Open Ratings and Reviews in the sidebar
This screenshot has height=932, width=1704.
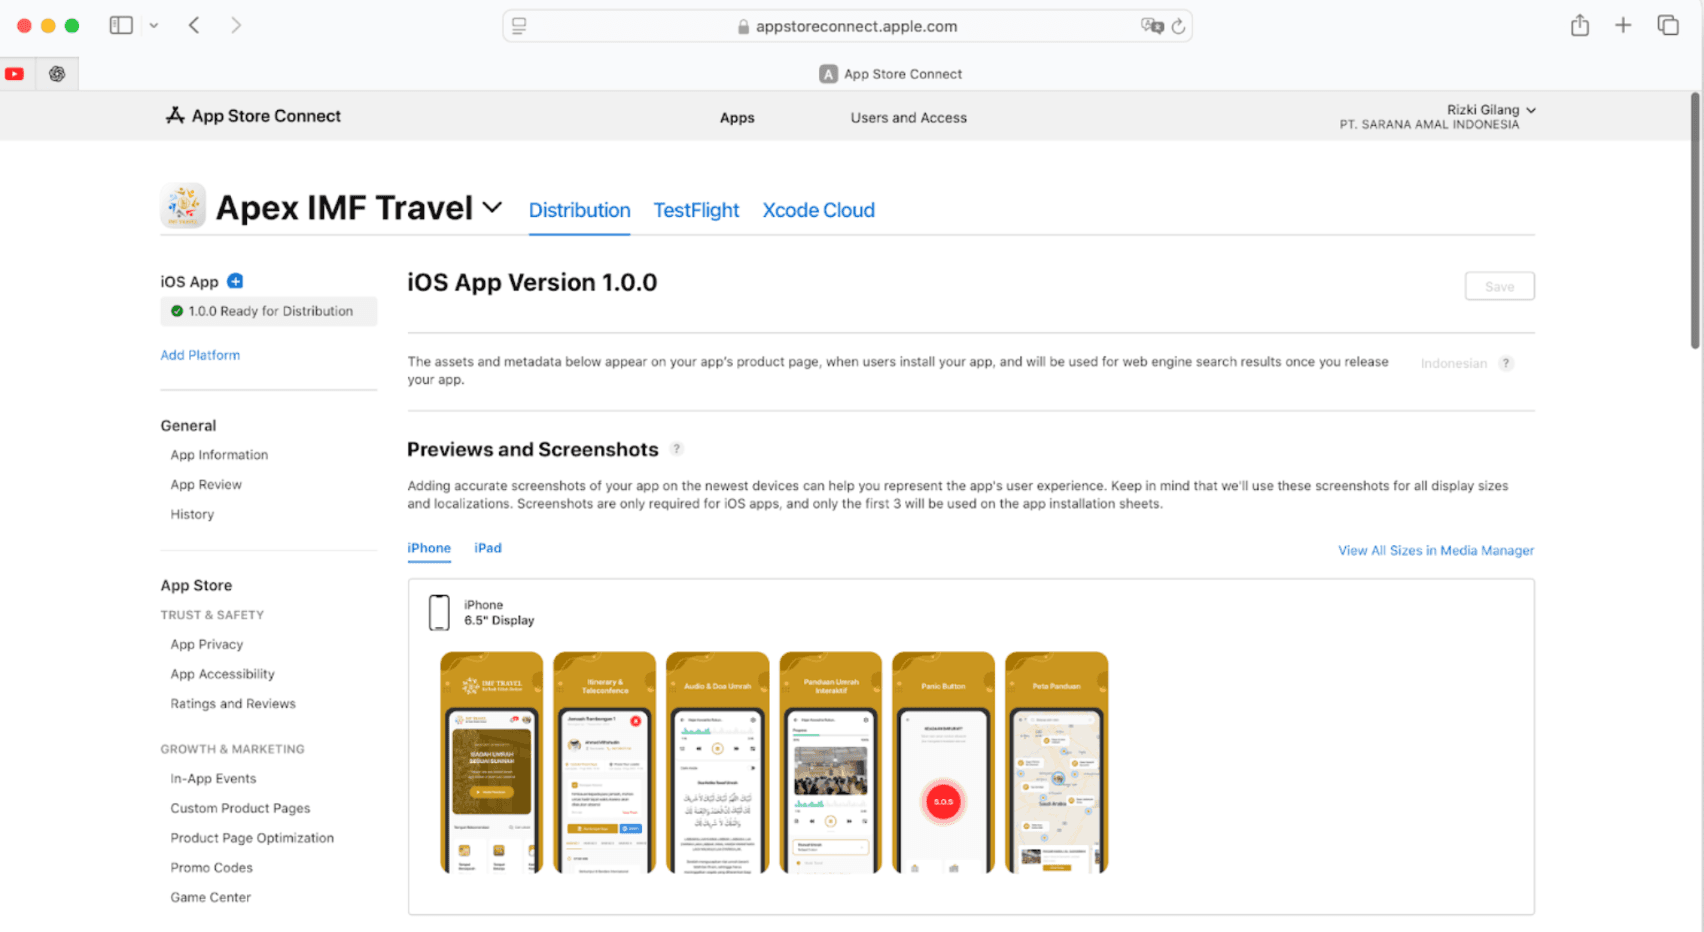233,704
